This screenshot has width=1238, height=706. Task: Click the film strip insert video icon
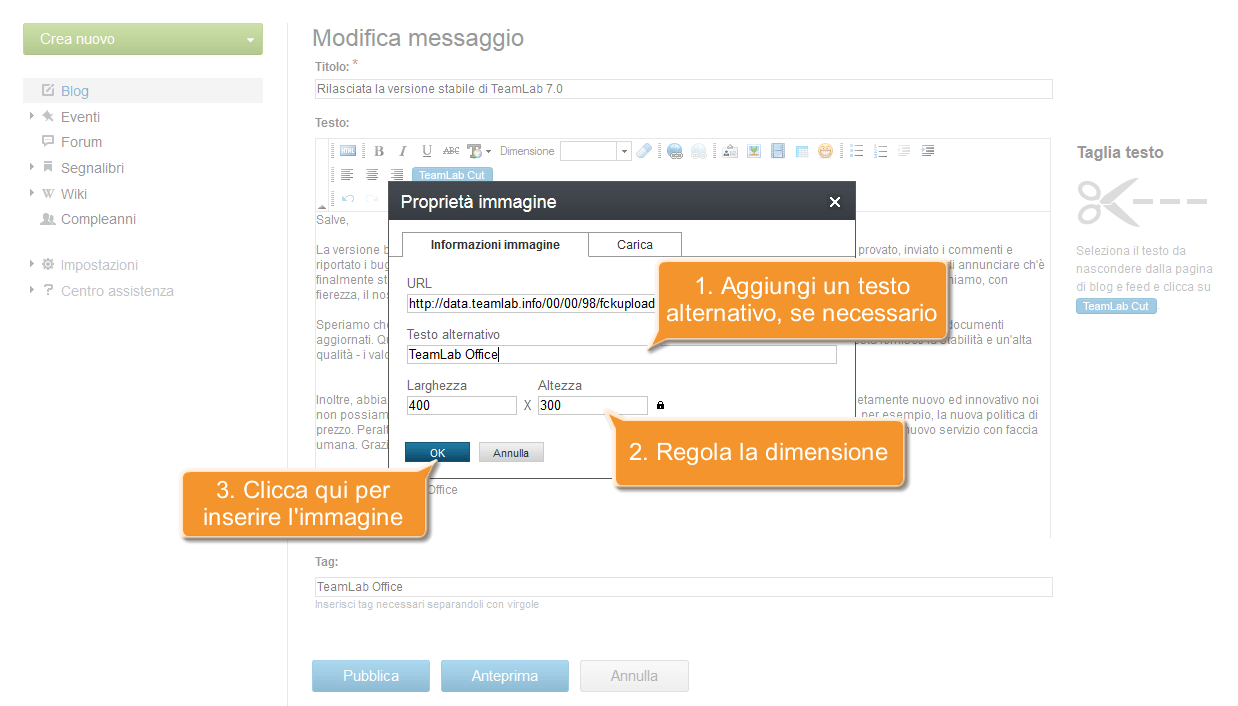[x=777, y=151]
